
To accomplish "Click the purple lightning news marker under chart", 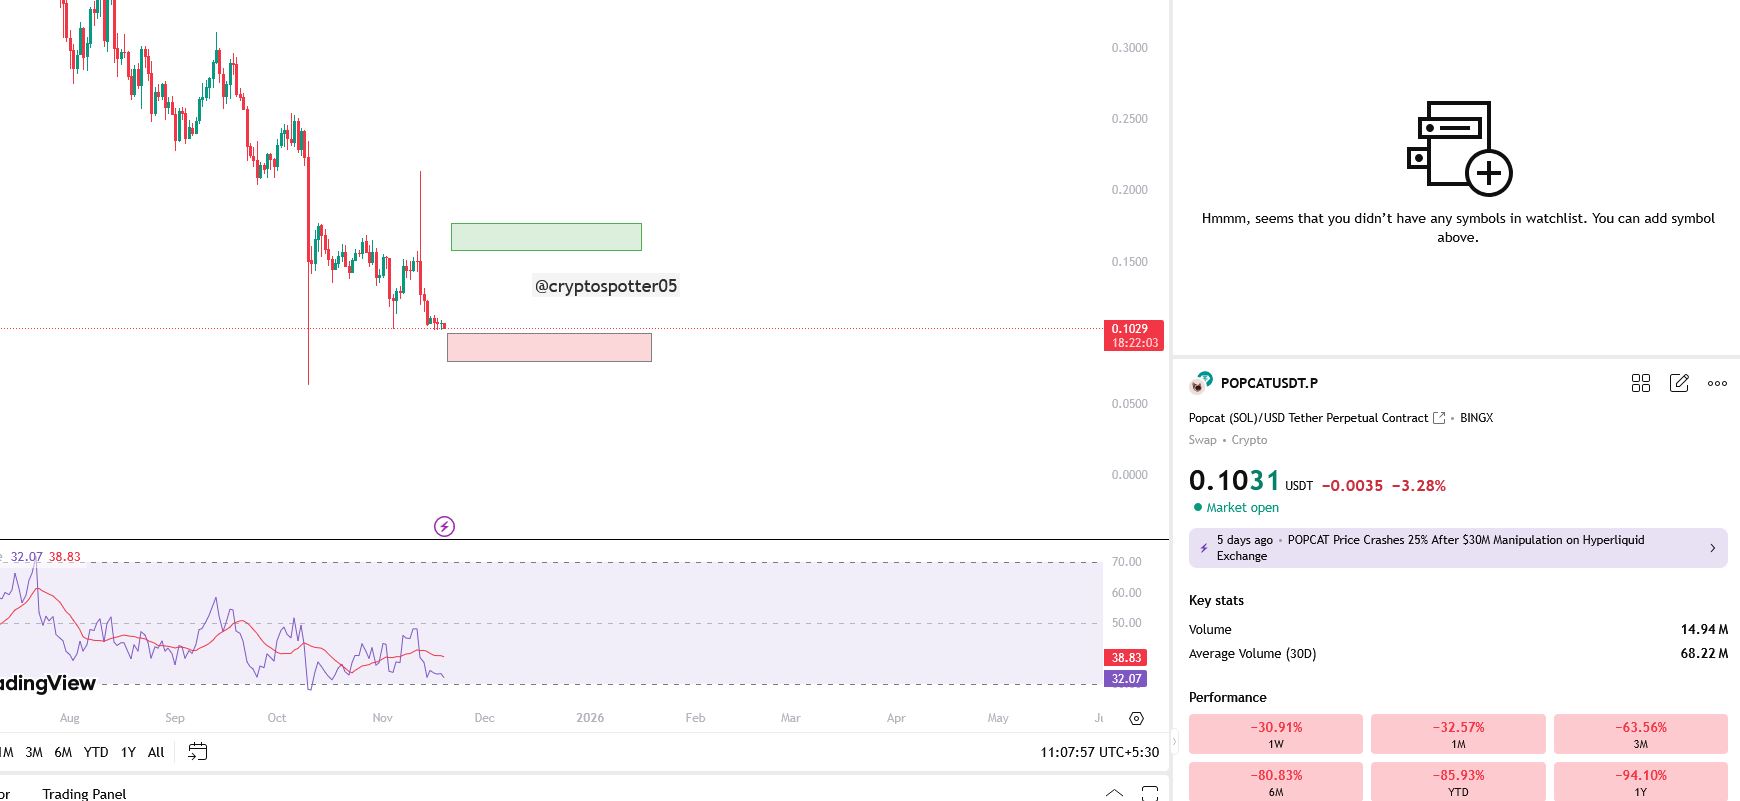I will pyautogui.click(x=444, y=526).
